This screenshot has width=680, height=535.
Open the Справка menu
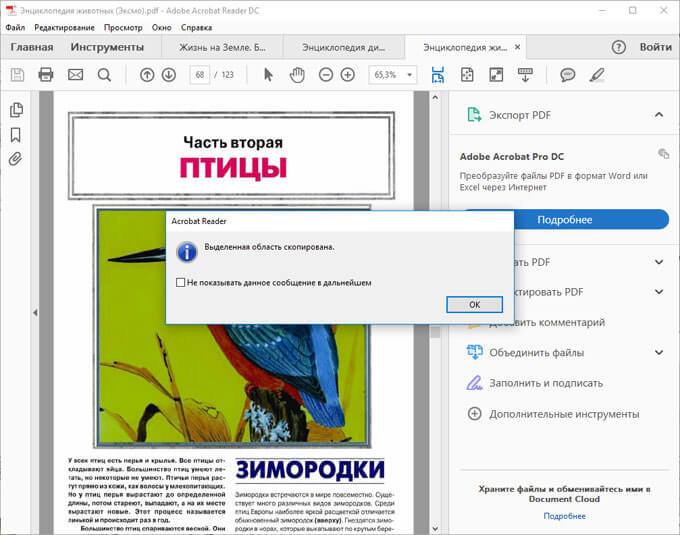[x=196, y=27]
